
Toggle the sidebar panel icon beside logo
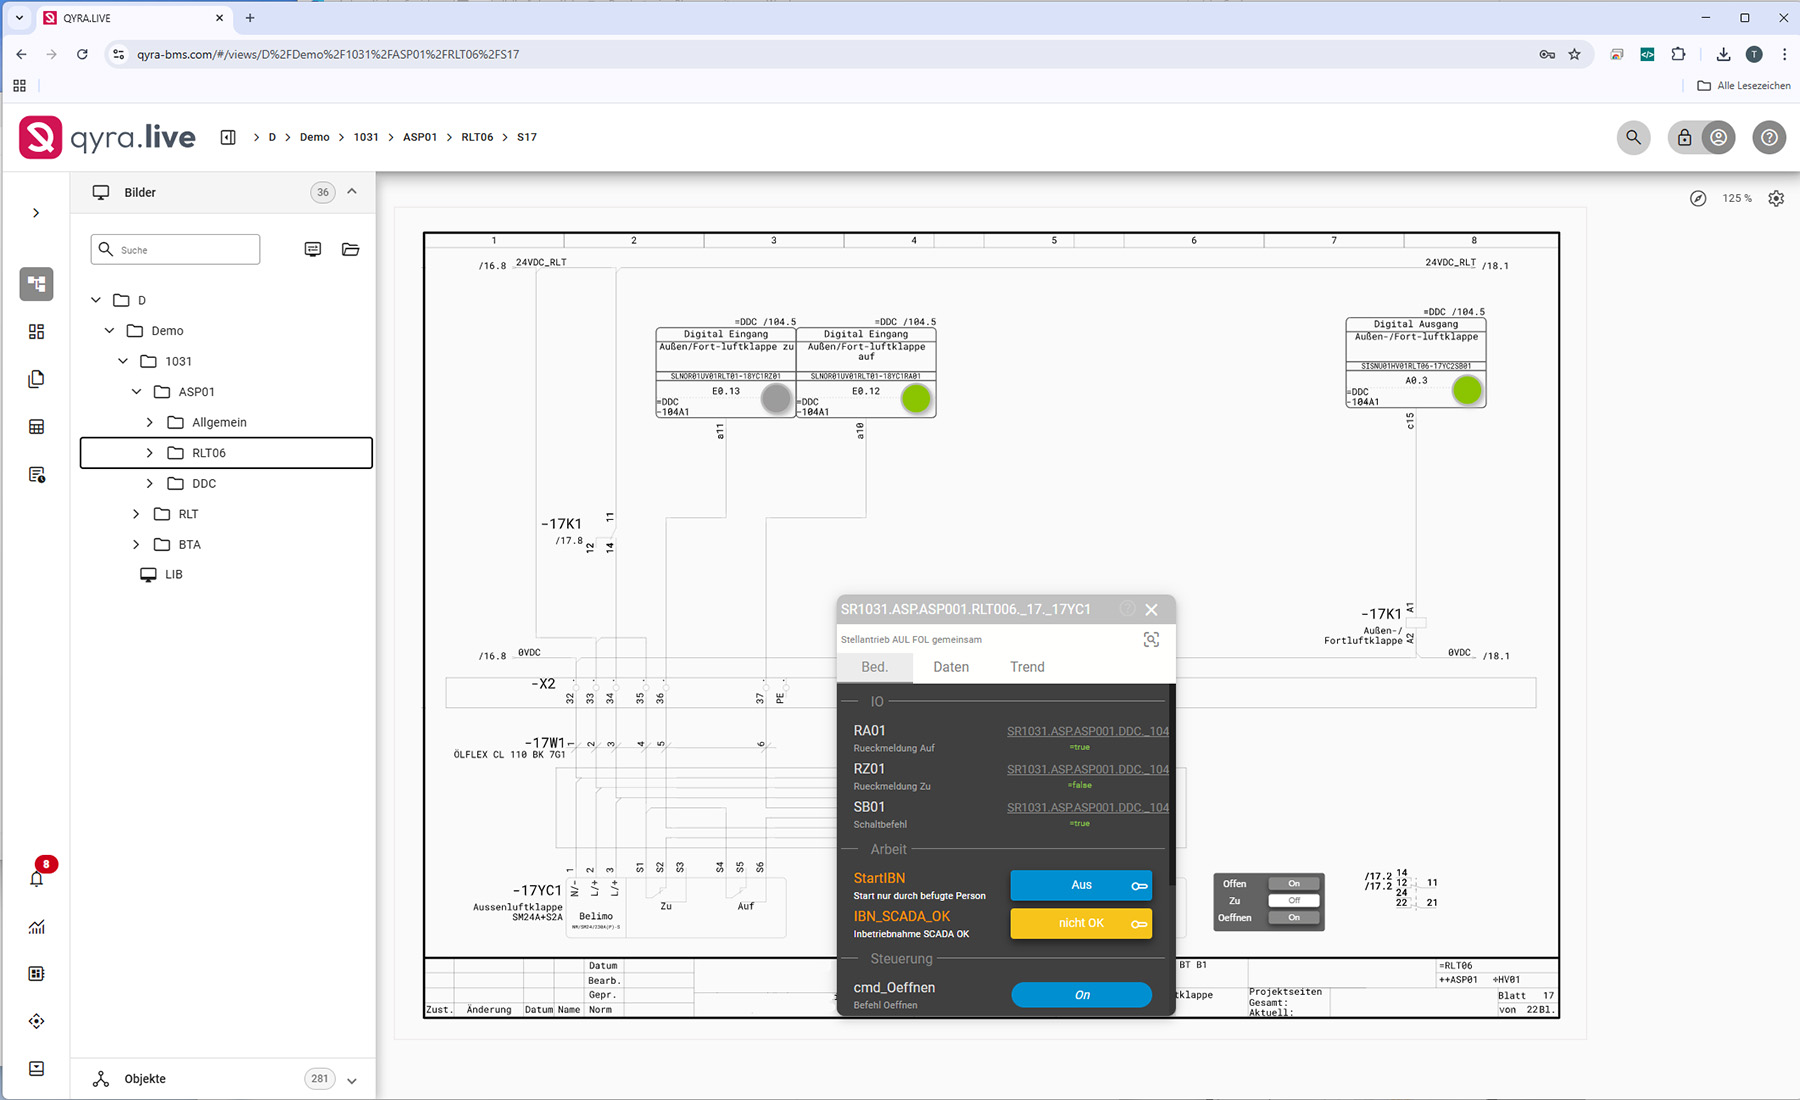point(228,137)
